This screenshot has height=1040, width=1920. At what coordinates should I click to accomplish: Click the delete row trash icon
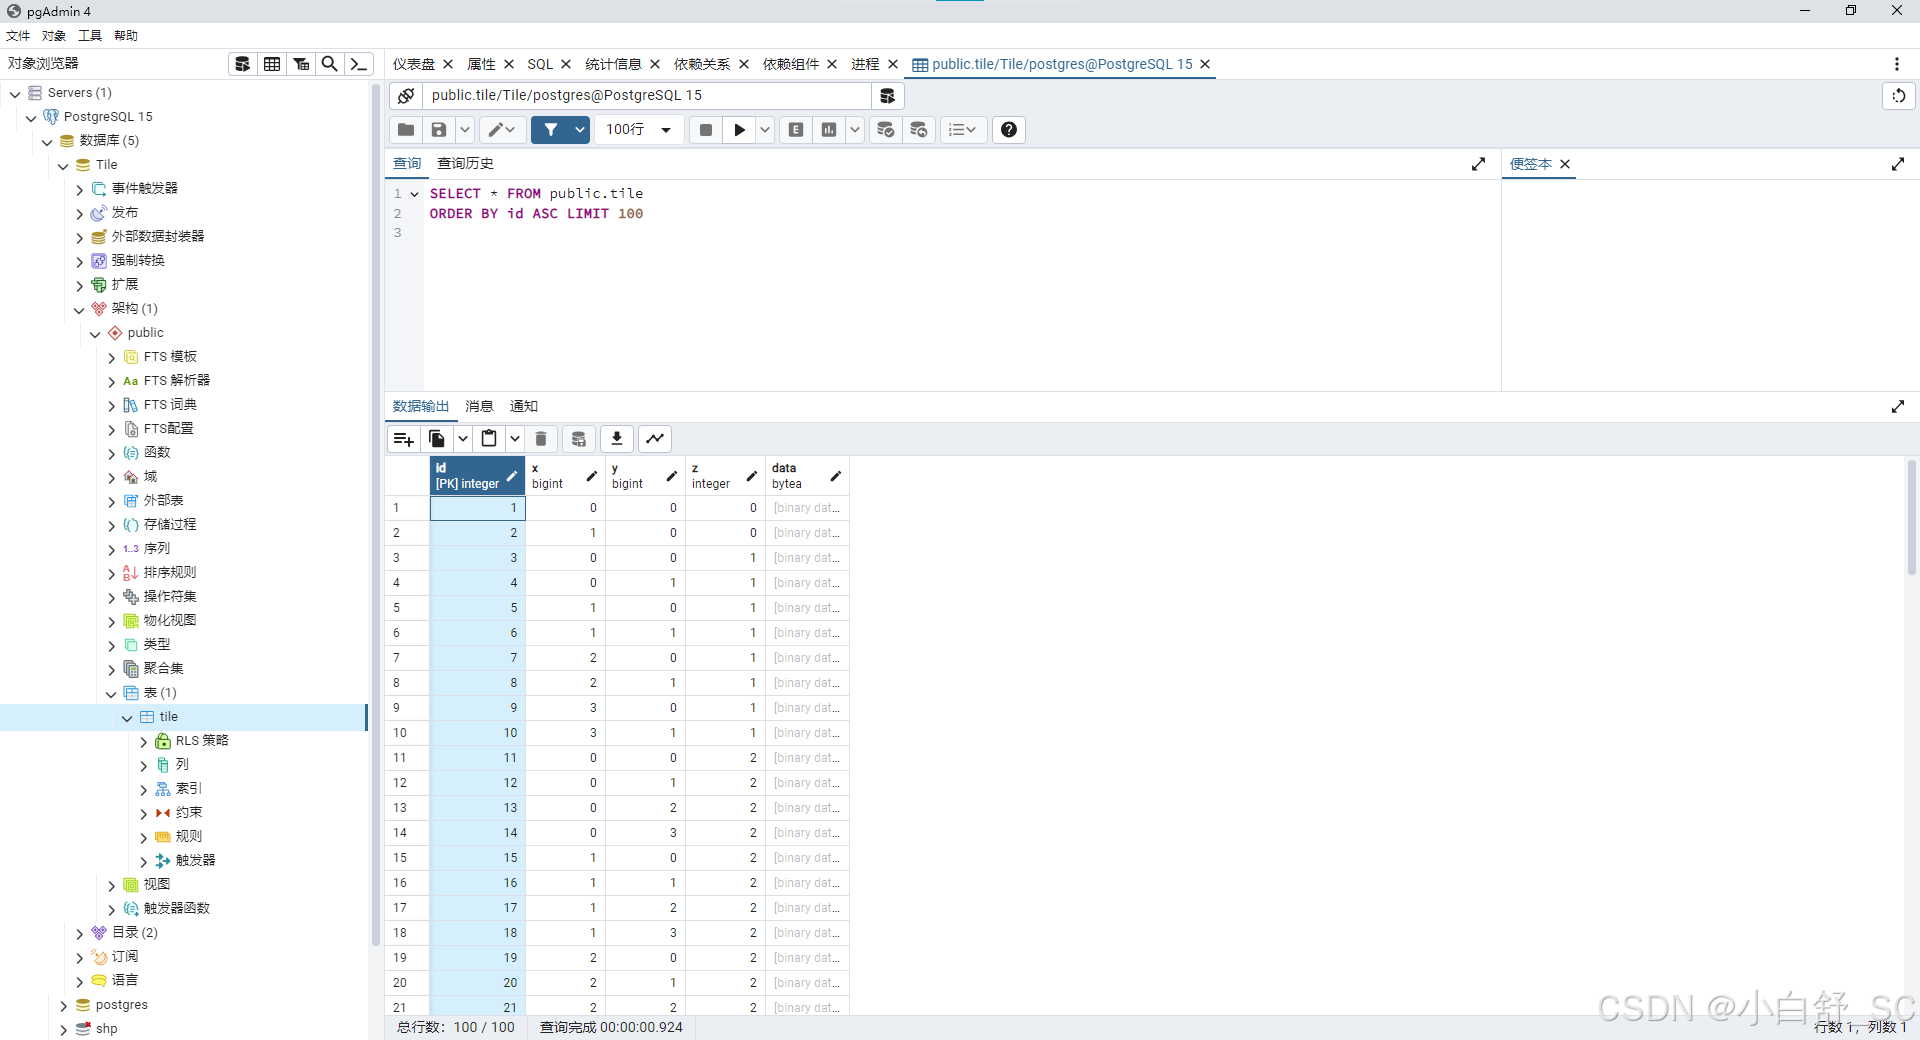point(541,439)
